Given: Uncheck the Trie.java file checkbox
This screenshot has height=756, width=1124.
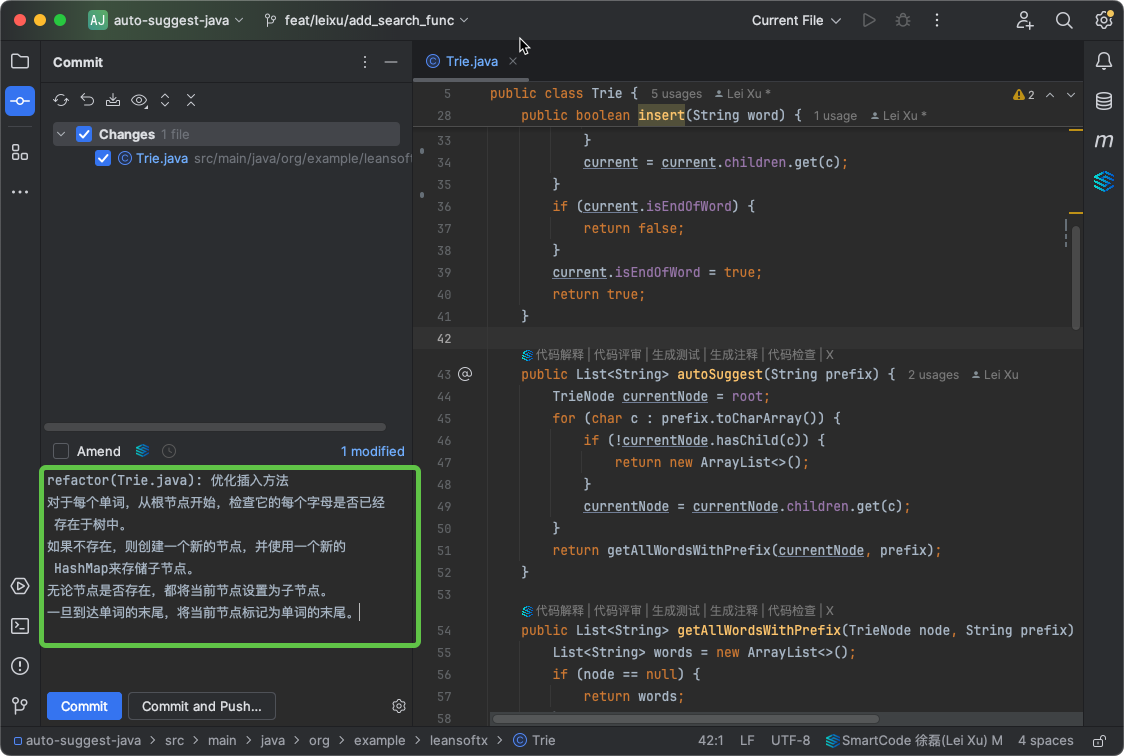Looking at the screenshot, I should click(103, 158).
